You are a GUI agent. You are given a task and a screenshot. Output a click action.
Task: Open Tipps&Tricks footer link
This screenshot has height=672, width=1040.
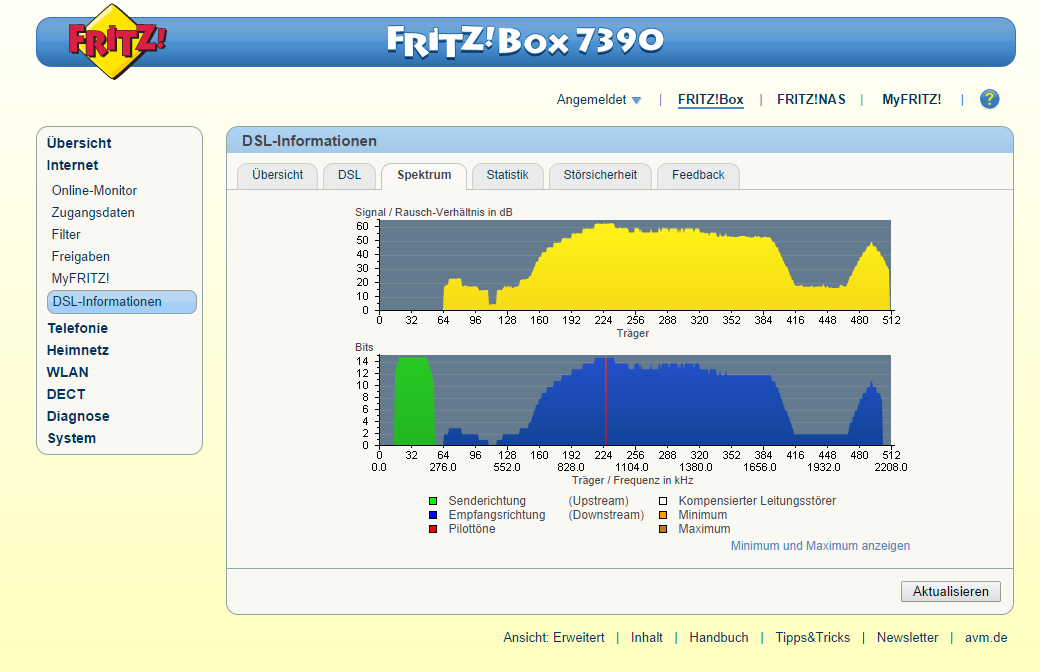click(x=812, y=638)
